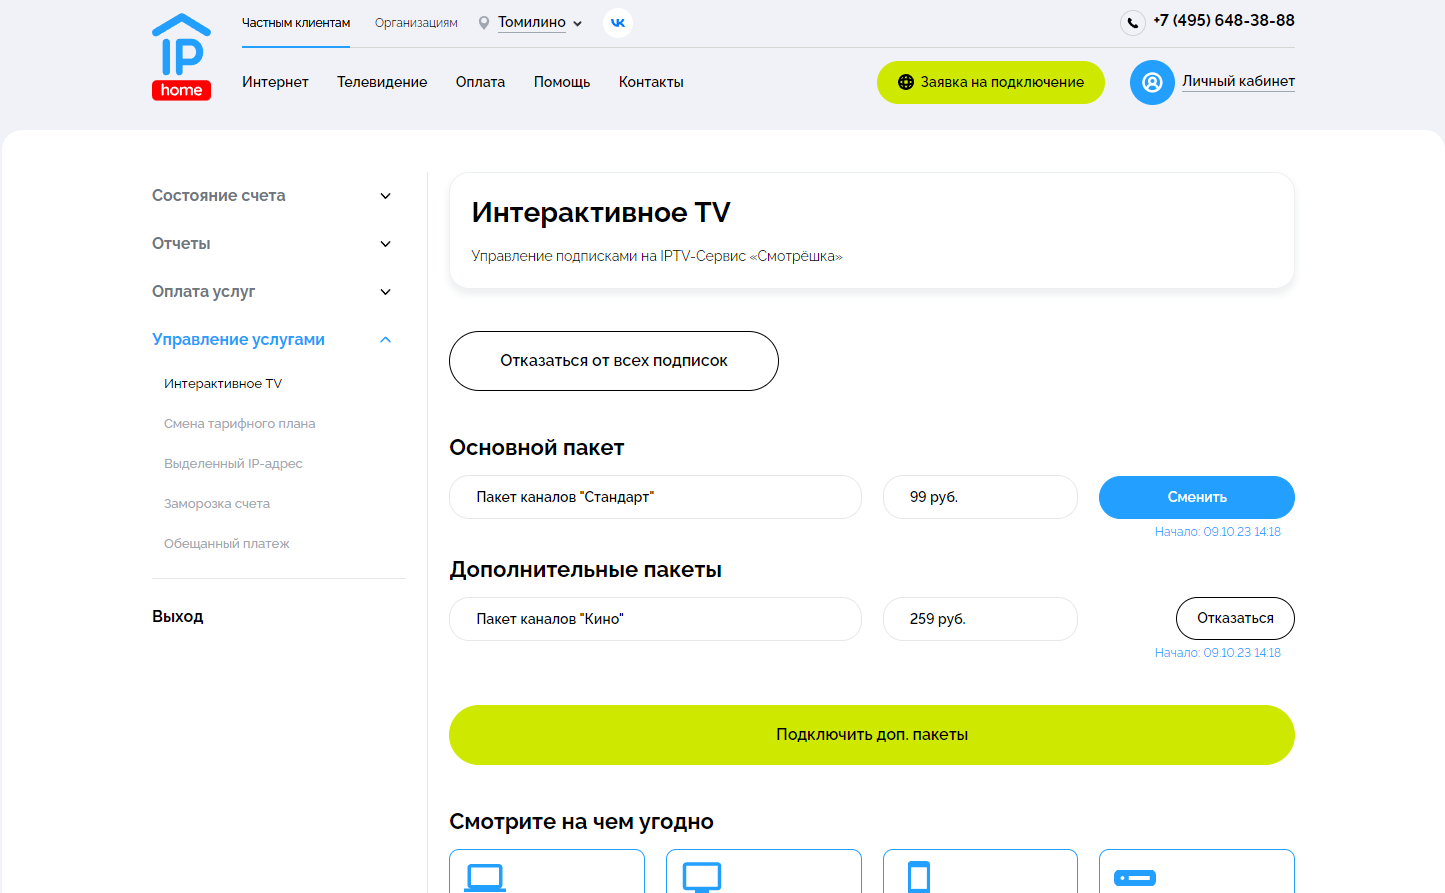Click the set-top box device icon card

pos(1196,872)
